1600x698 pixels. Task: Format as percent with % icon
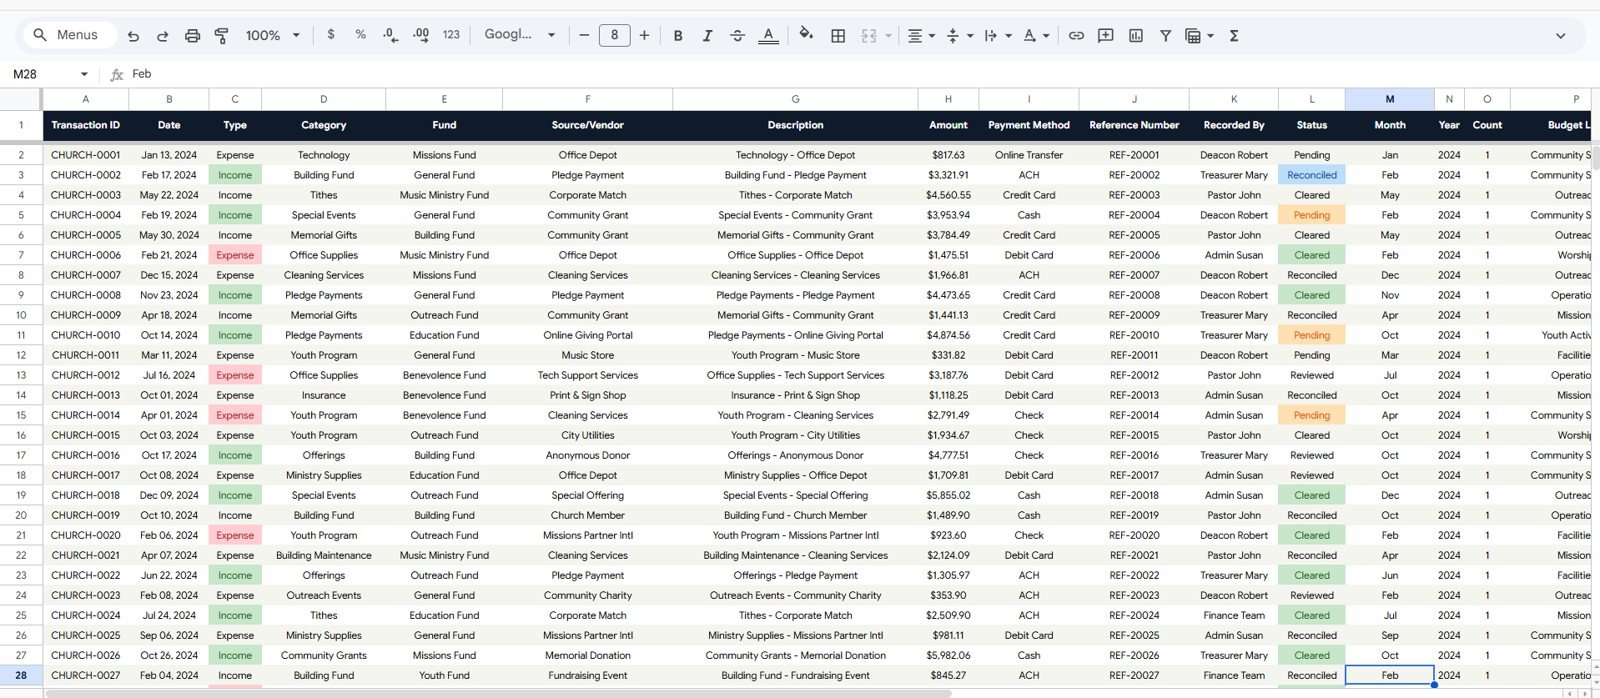[x=360, y=35]
